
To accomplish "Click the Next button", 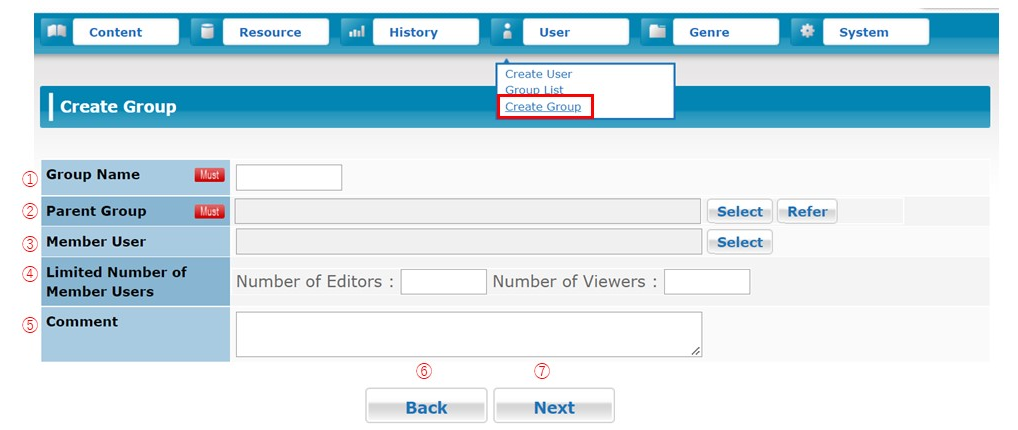I will 554,407.
